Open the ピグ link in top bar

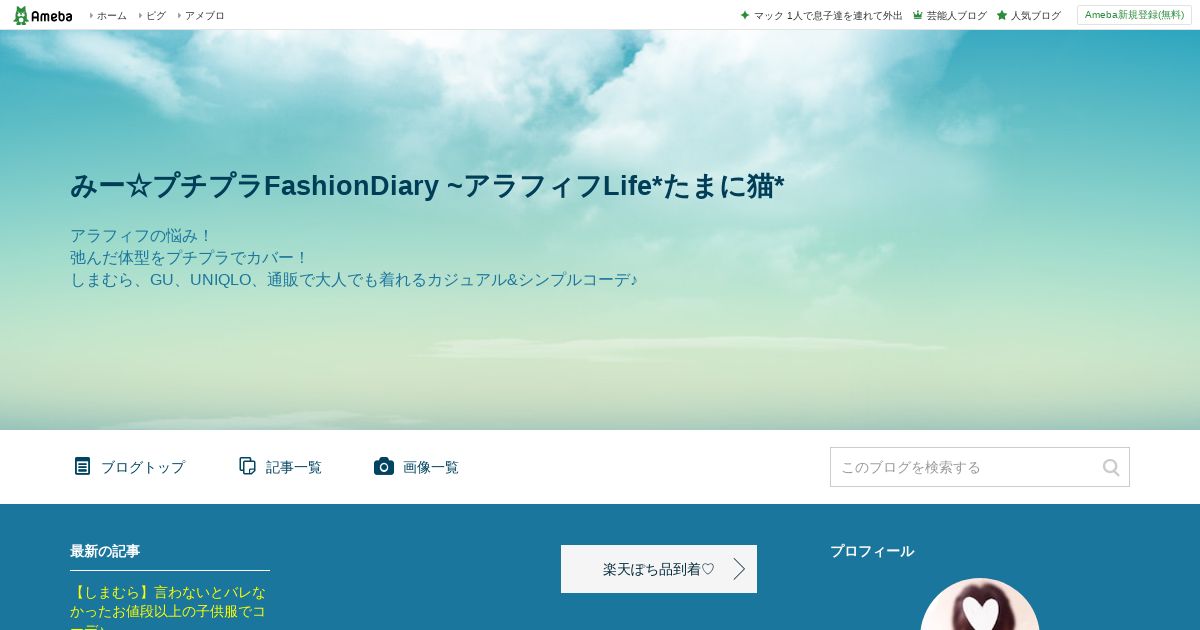pos(156,15)
